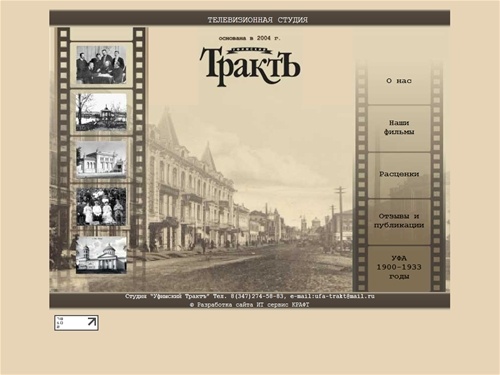Click "Разработка сайта ИТ сервис КРАФТ" credit

point(250,304)
